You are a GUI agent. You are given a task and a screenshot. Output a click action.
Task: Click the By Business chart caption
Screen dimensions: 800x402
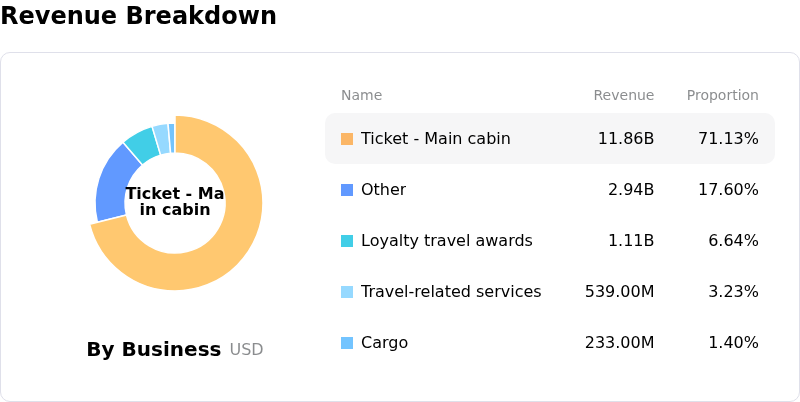[154, 350]
